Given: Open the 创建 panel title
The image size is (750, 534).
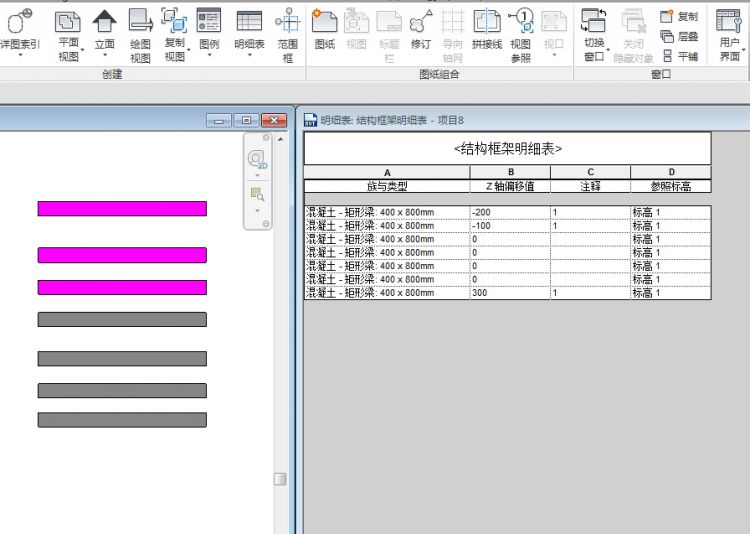Looking at the screenshot, I should coord(112,74).
